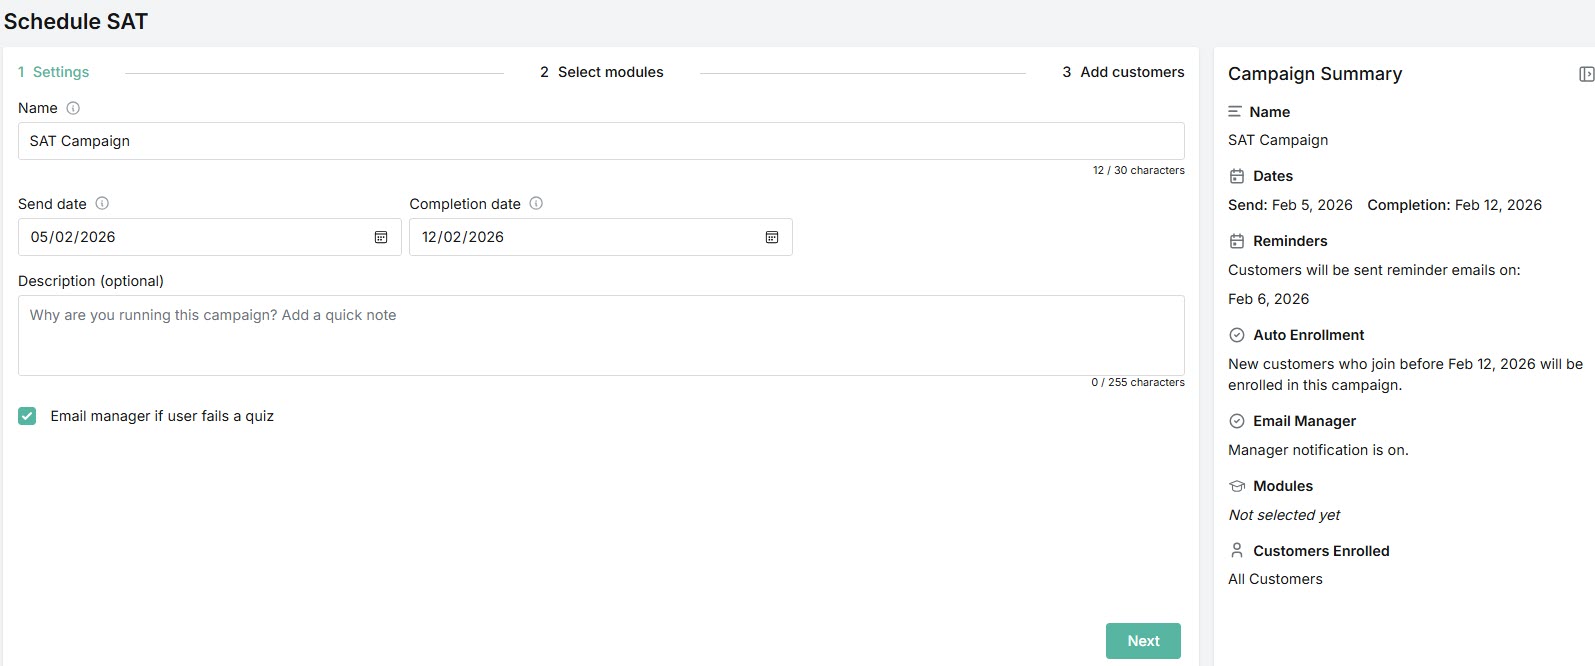Click the Reminders icon in summary

[1237, 241]
